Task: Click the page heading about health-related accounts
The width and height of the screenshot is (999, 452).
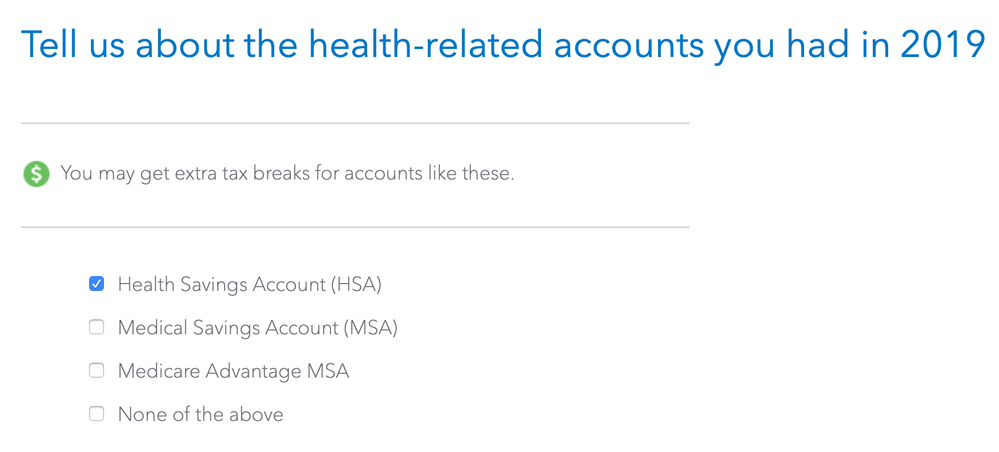Action: click(x=503, y=45)
